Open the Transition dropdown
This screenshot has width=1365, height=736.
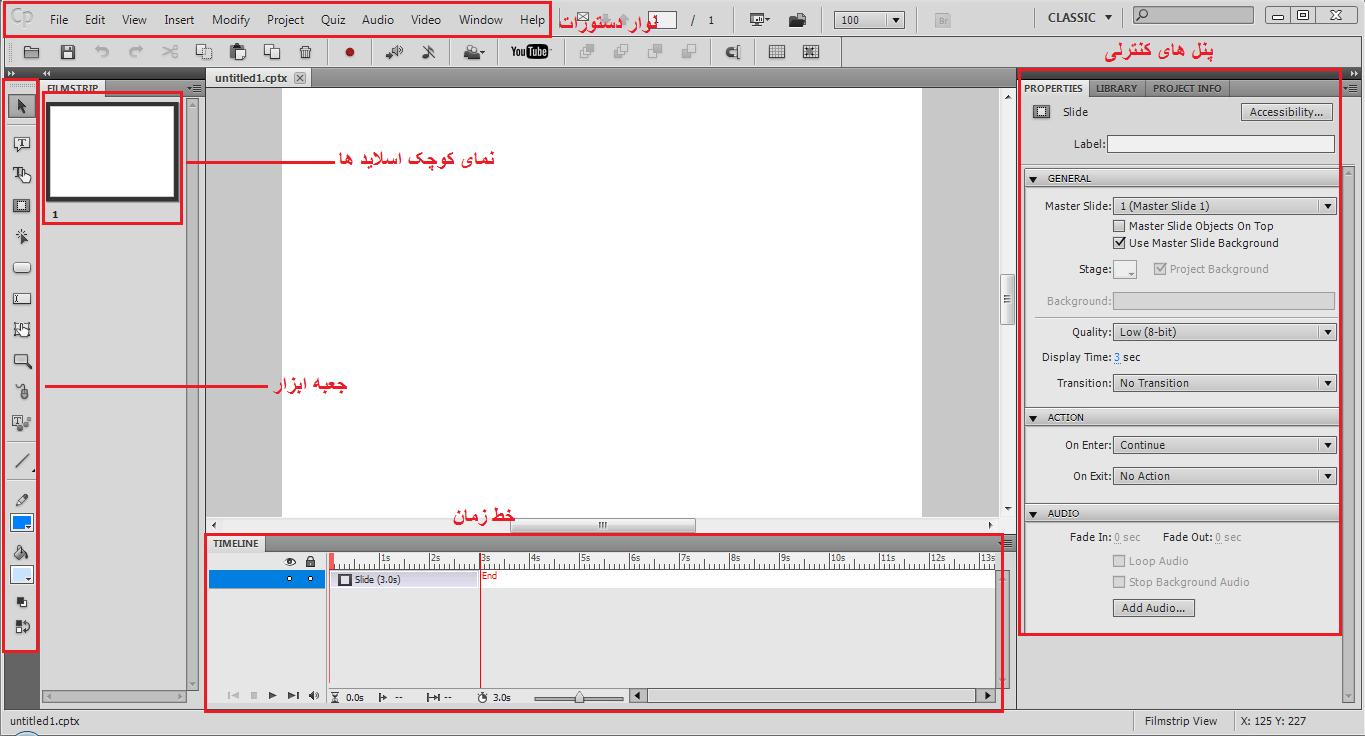tap(1225, 383)
